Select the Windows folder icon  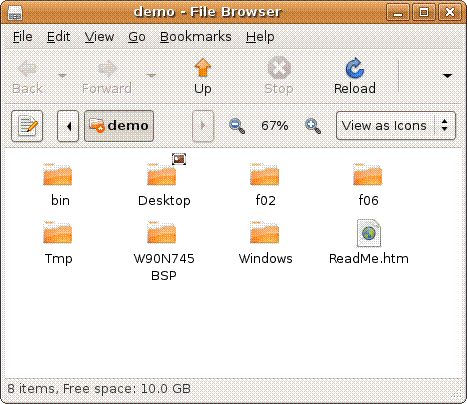(x=265, y=232)
